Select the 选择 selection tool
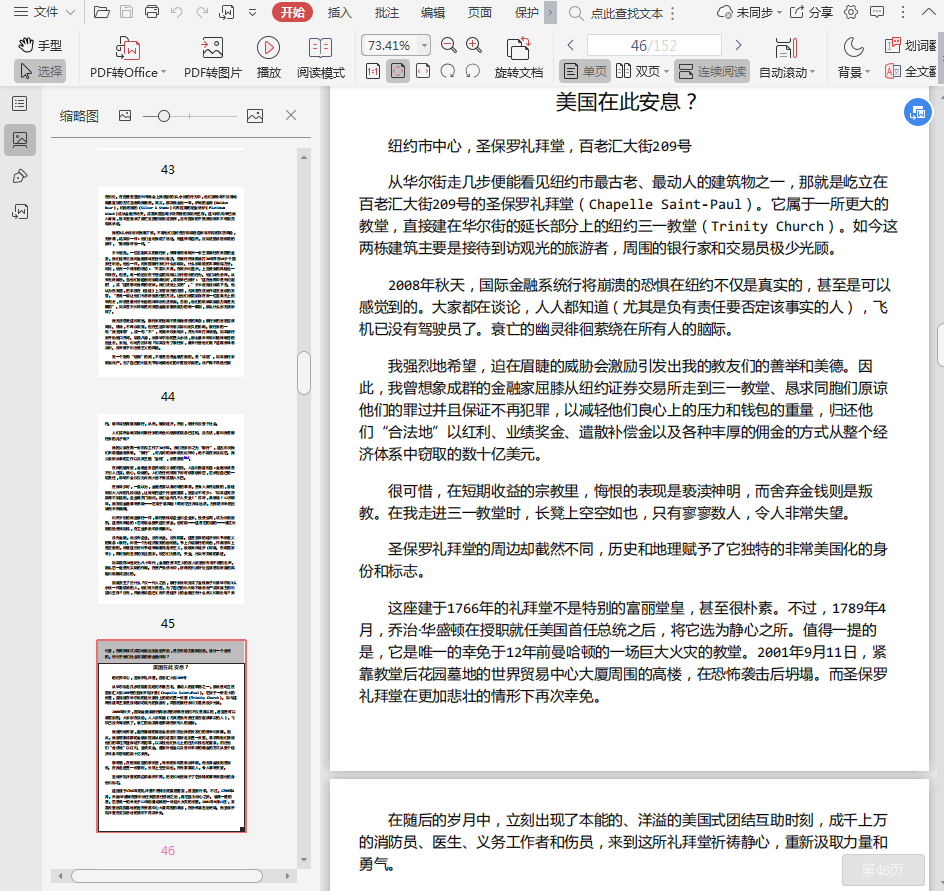 click(x=40, y=72)
